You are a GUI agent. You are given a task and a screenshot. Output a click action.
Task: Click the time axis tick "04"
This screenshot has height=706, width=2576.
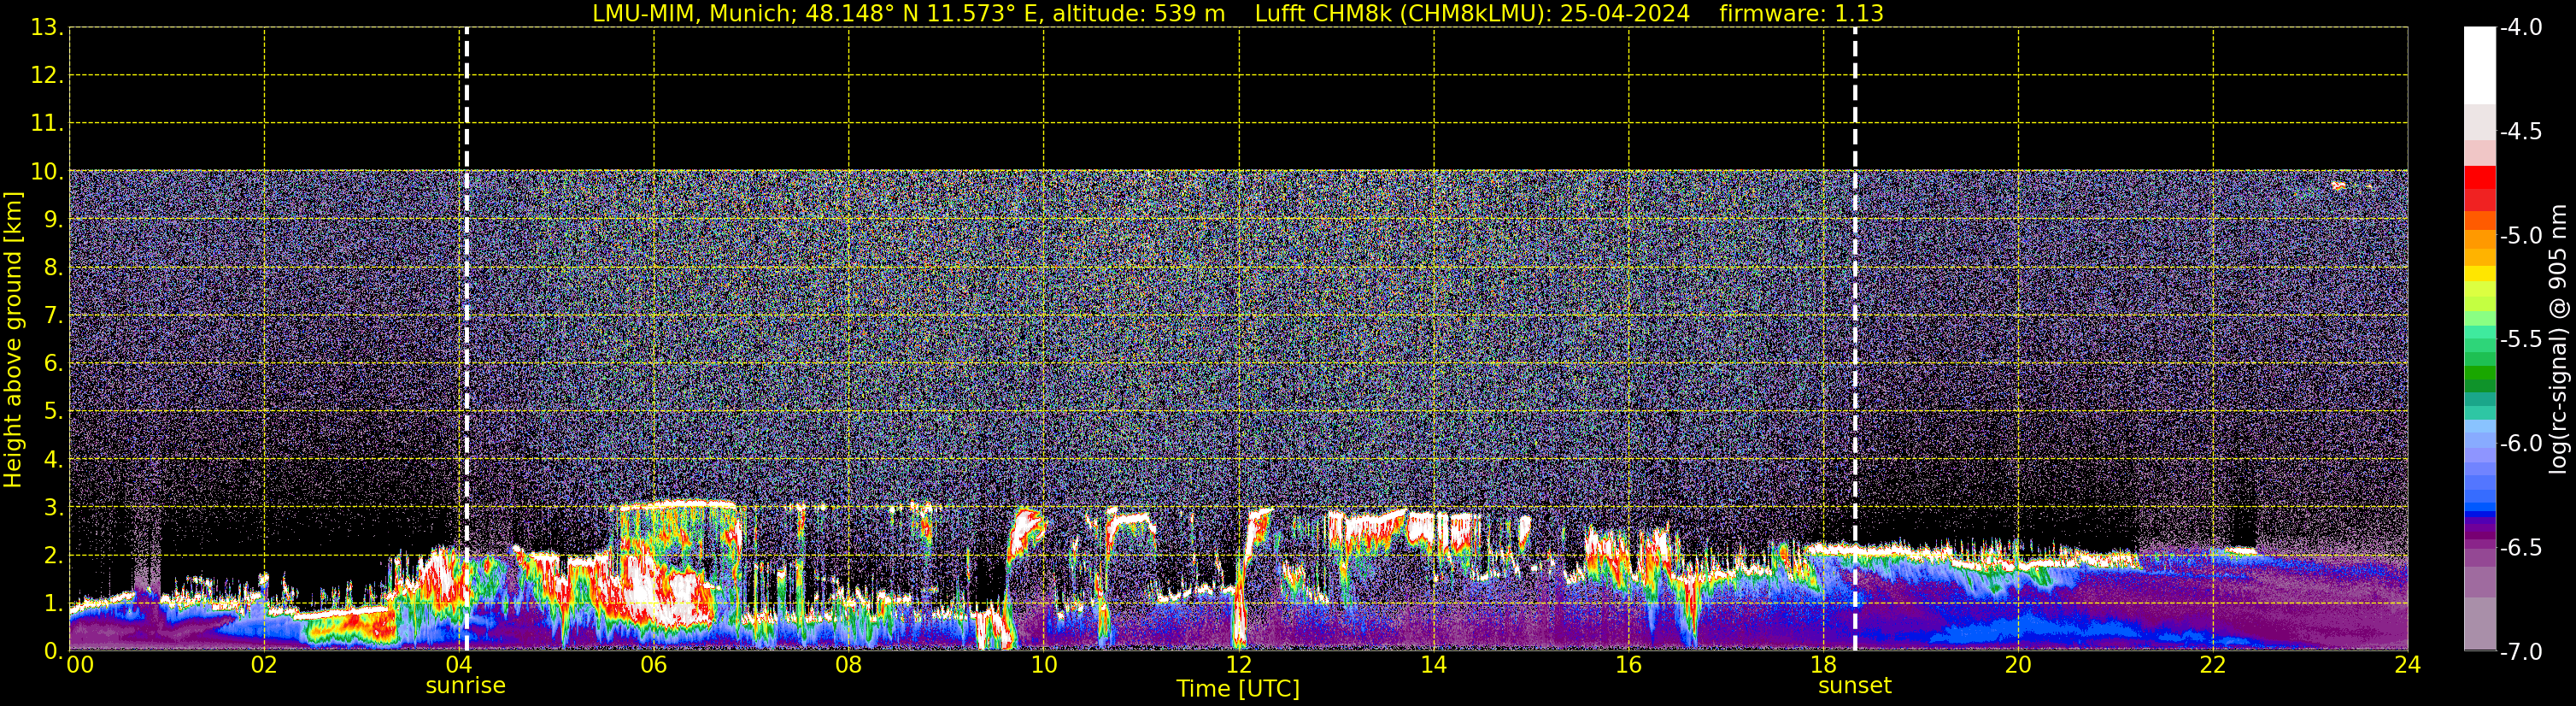[x=459, y=665]
